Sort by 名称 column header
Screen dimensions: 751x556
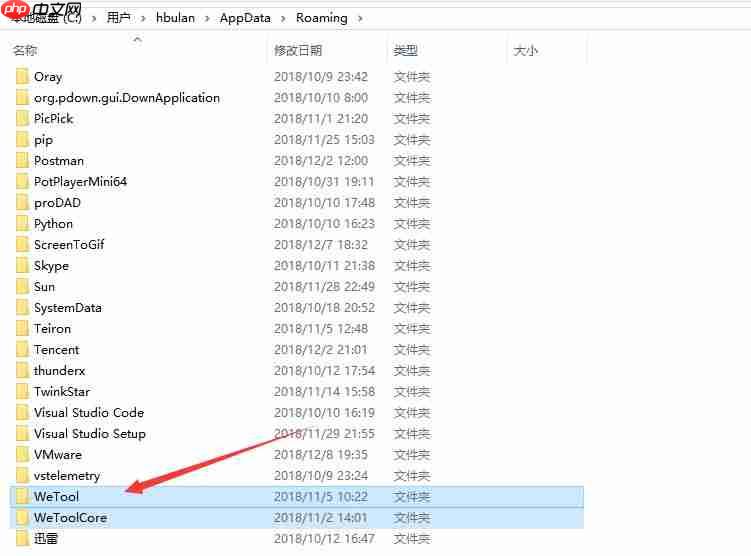(25, 50)
